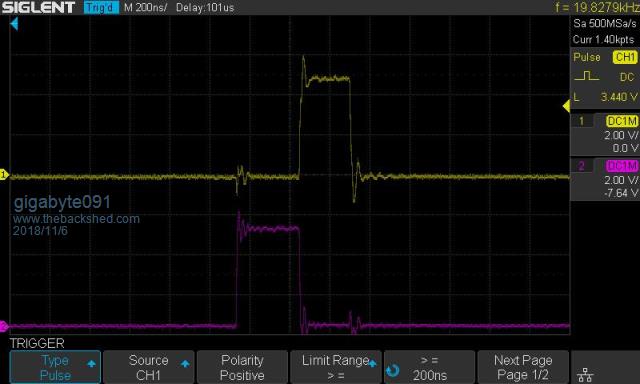The image size is (640, 384).
Task: Toggle the yellow CH1 trigger source badge
Action: pos(624,57)
